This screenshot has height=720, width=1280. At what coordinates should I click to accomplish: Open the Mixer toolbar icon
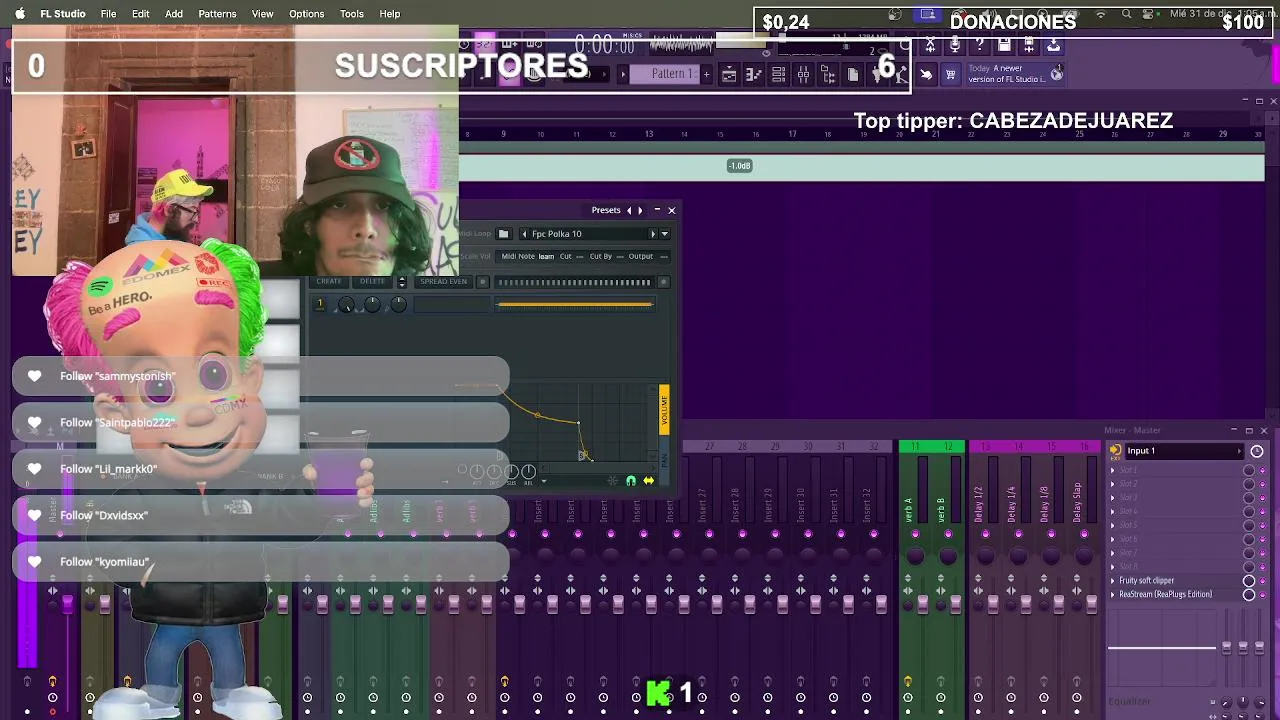click(x=803, y=74)
